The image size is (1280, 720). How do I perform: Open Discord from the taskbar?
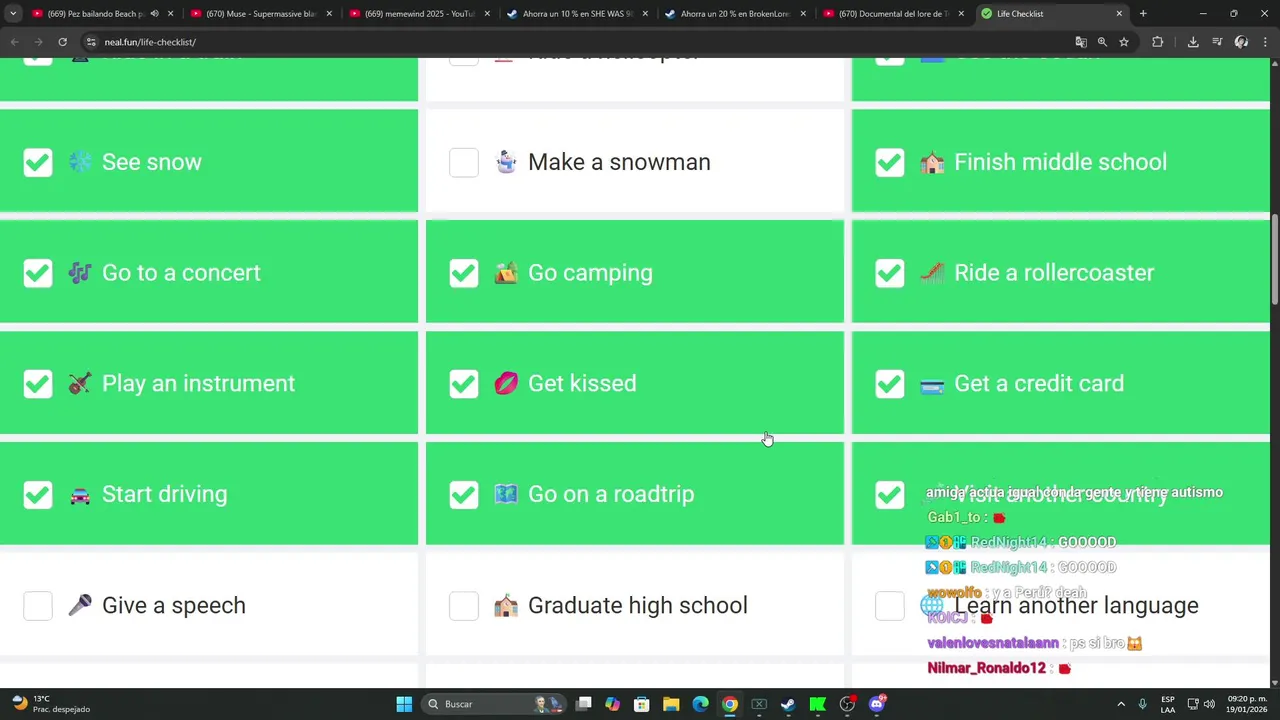tap(877, 704)
